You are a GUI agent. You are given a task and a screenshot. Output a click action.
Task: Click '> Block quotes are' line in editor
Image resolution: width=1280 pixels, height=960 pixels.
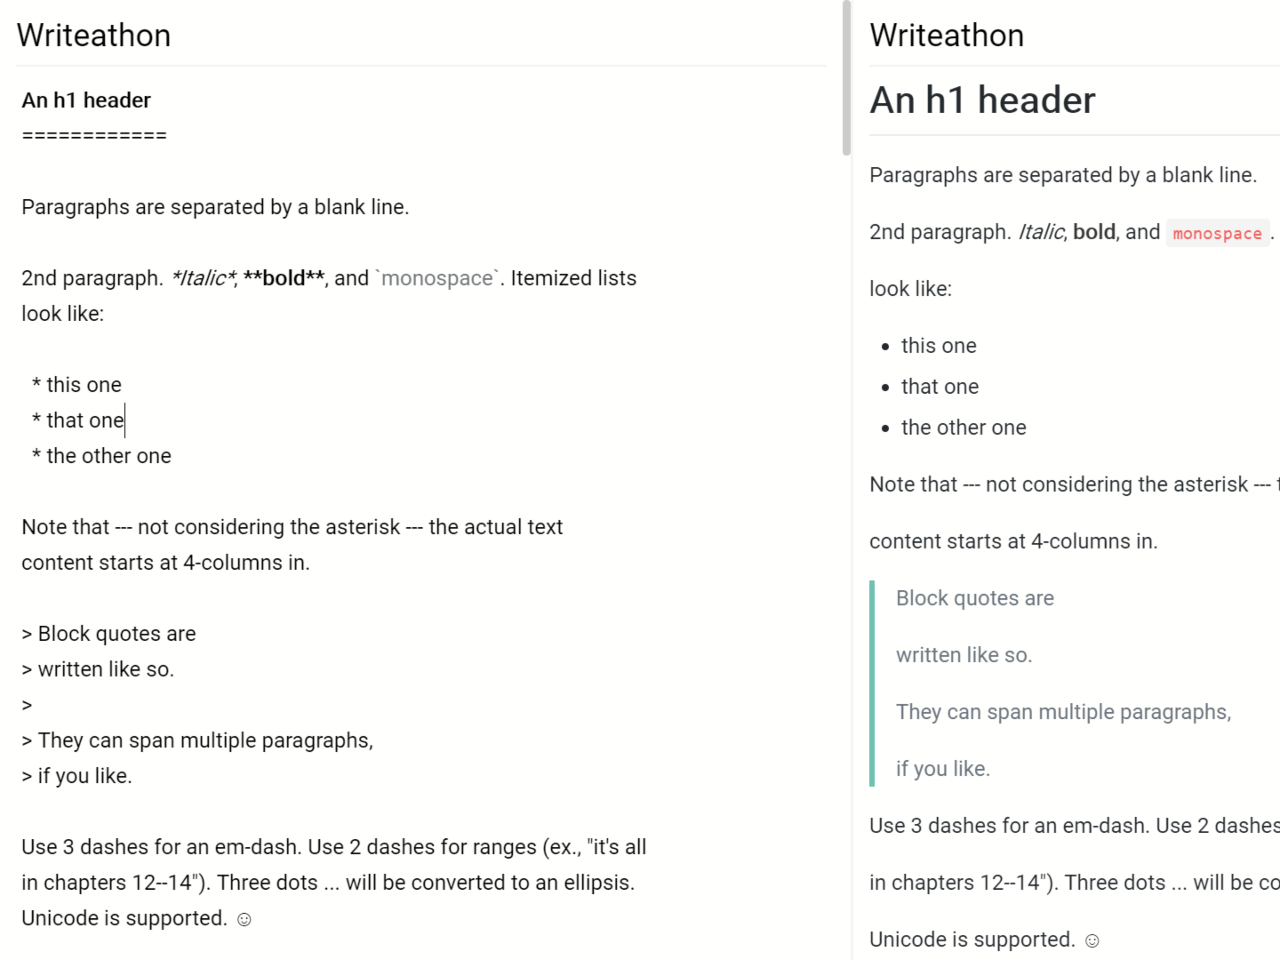(x=109, y=634)
